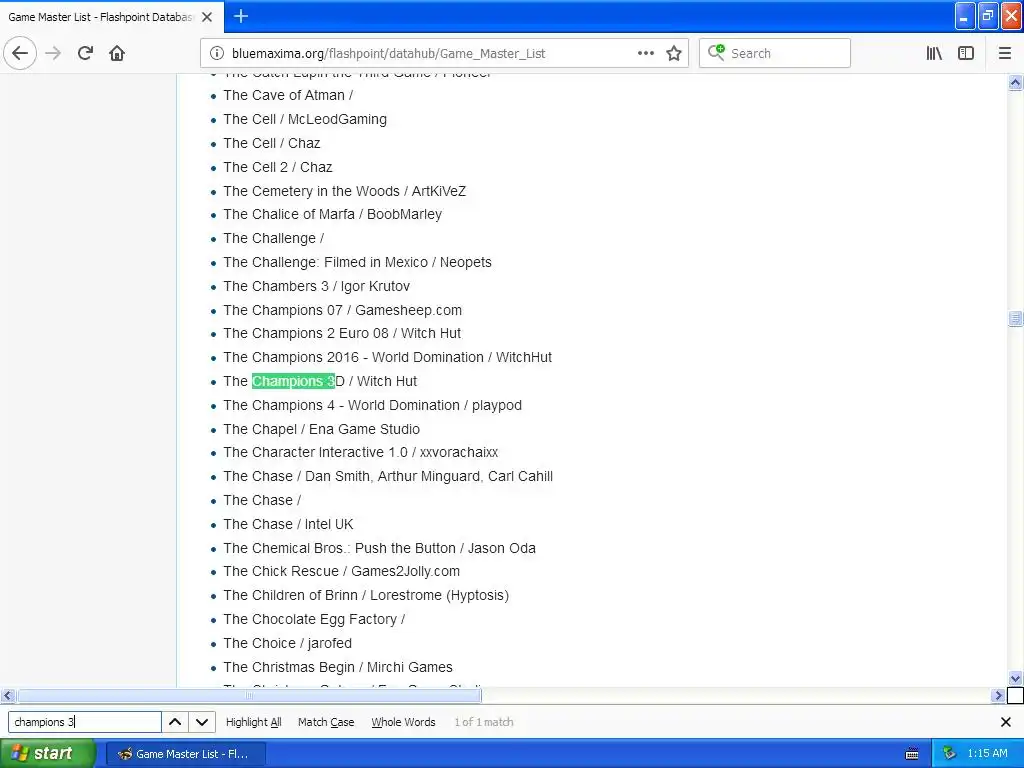Click 'The Champions 07 / Gamesheep.com'

[342, 310]
